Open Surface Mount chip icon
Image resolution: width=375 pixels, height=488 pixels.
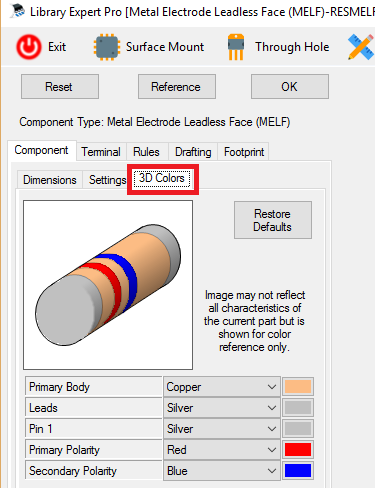click(107, 47)
